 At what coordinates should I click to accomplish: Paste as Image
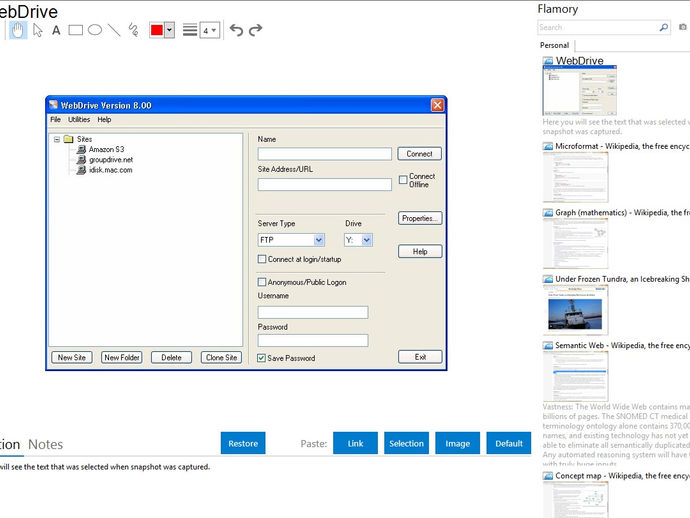click(x=457, y=443)
